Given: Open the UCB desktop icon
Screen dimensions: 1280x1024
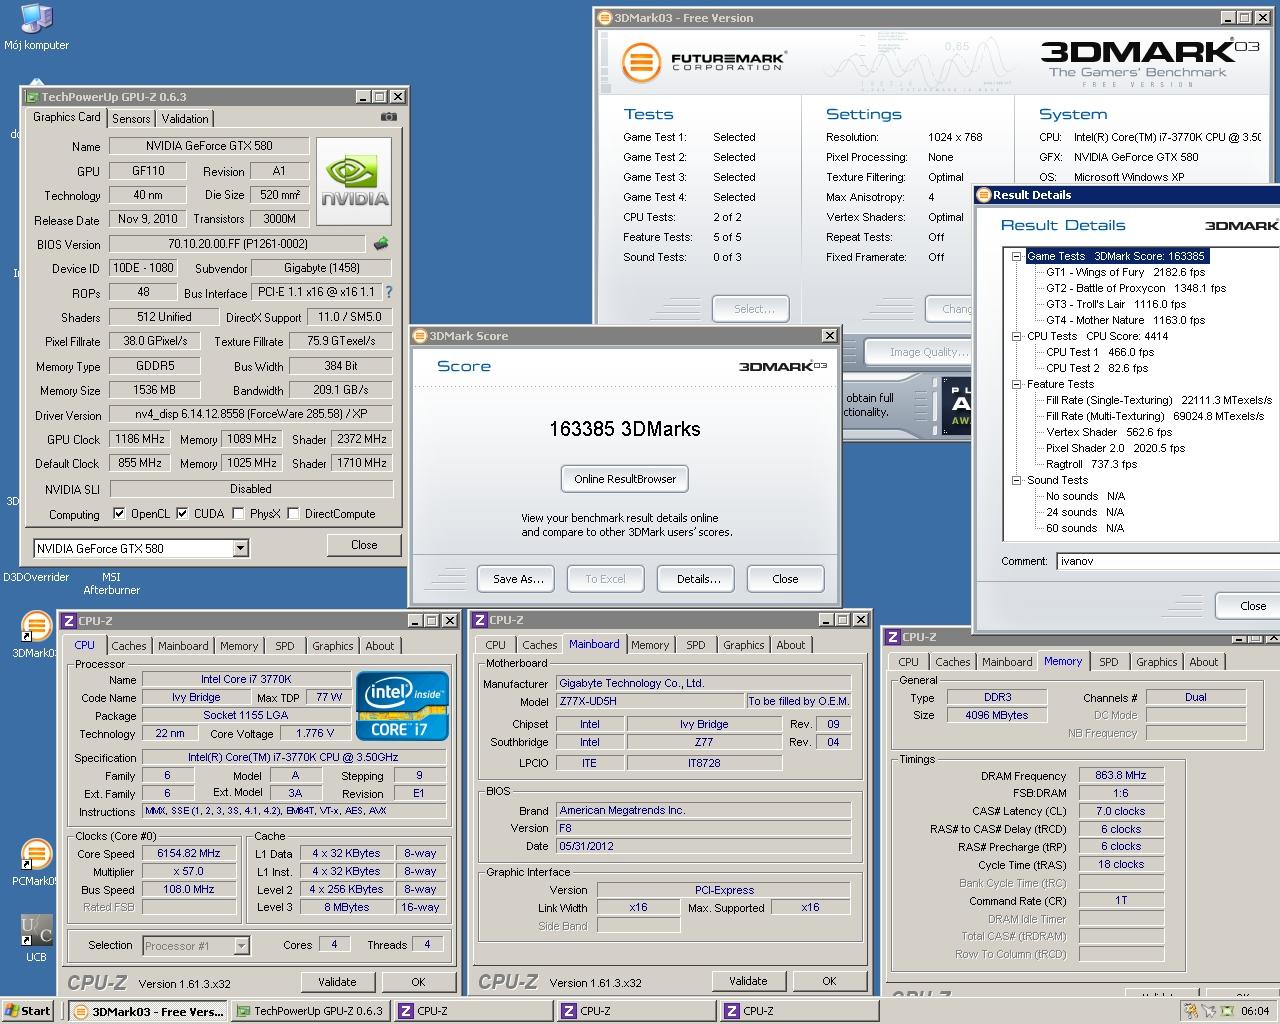Looking at the screenshot, I should (36, 938).
